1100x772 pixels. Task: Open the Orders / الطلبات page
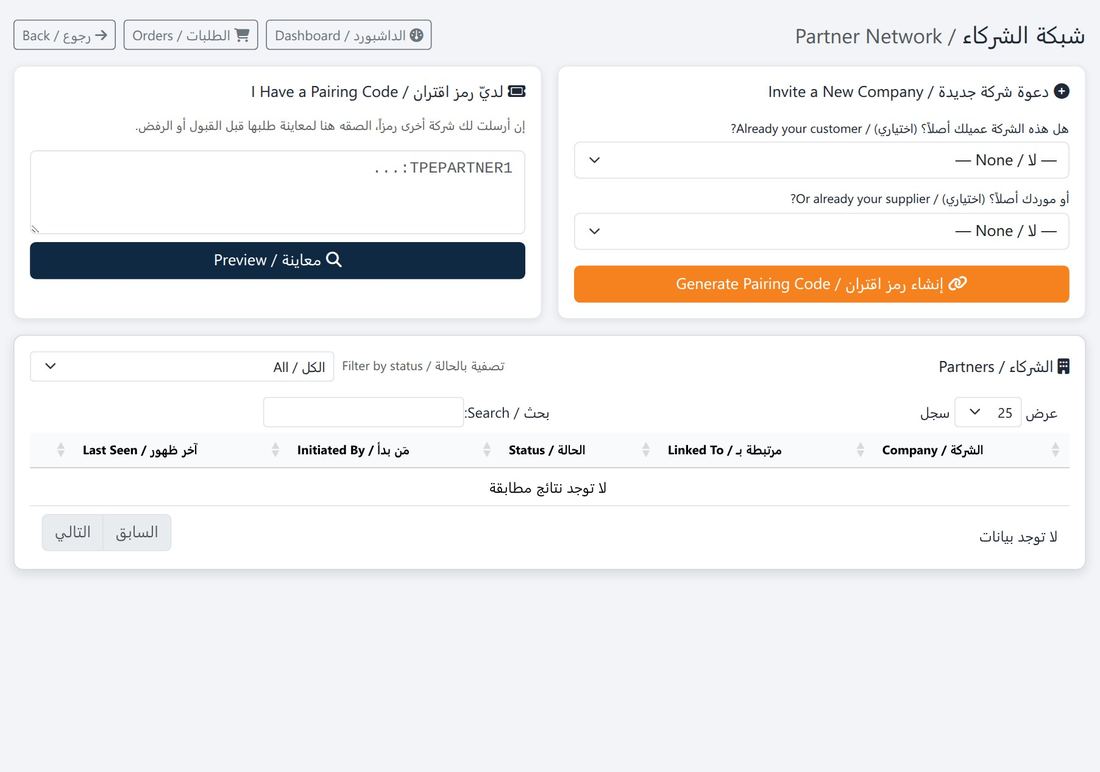(191, 35)
